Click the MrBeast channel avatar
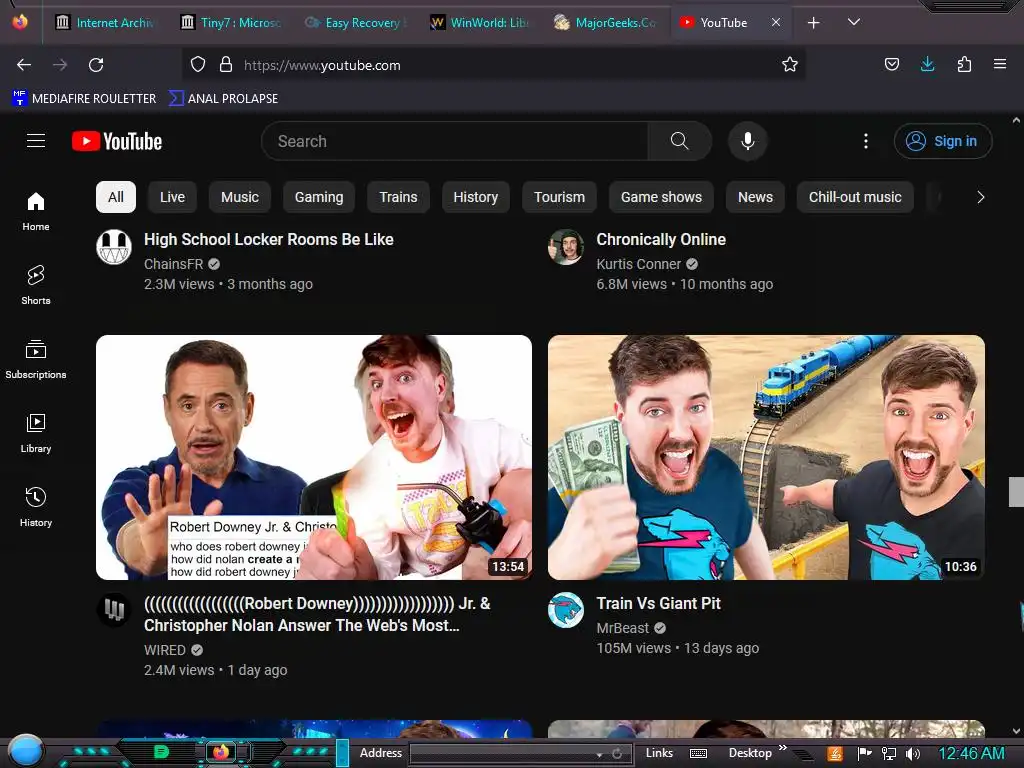The height and width of the screenshot is (768, 1024). [x=566, y=610]
